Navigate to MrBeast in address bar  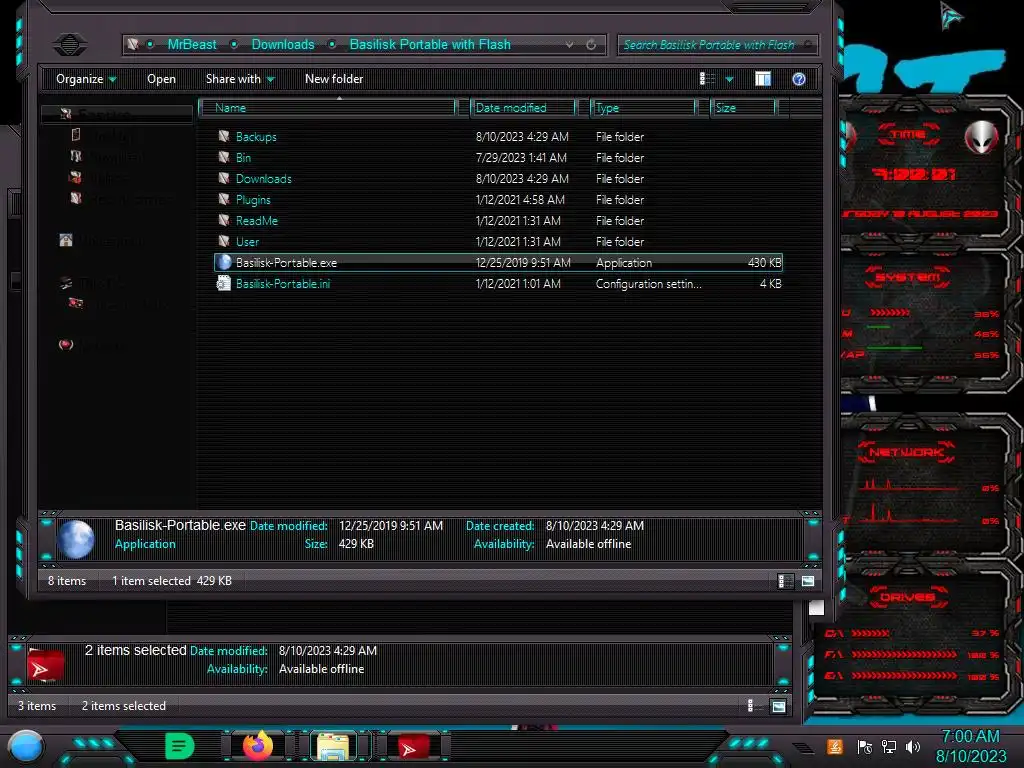click(192, 44)
